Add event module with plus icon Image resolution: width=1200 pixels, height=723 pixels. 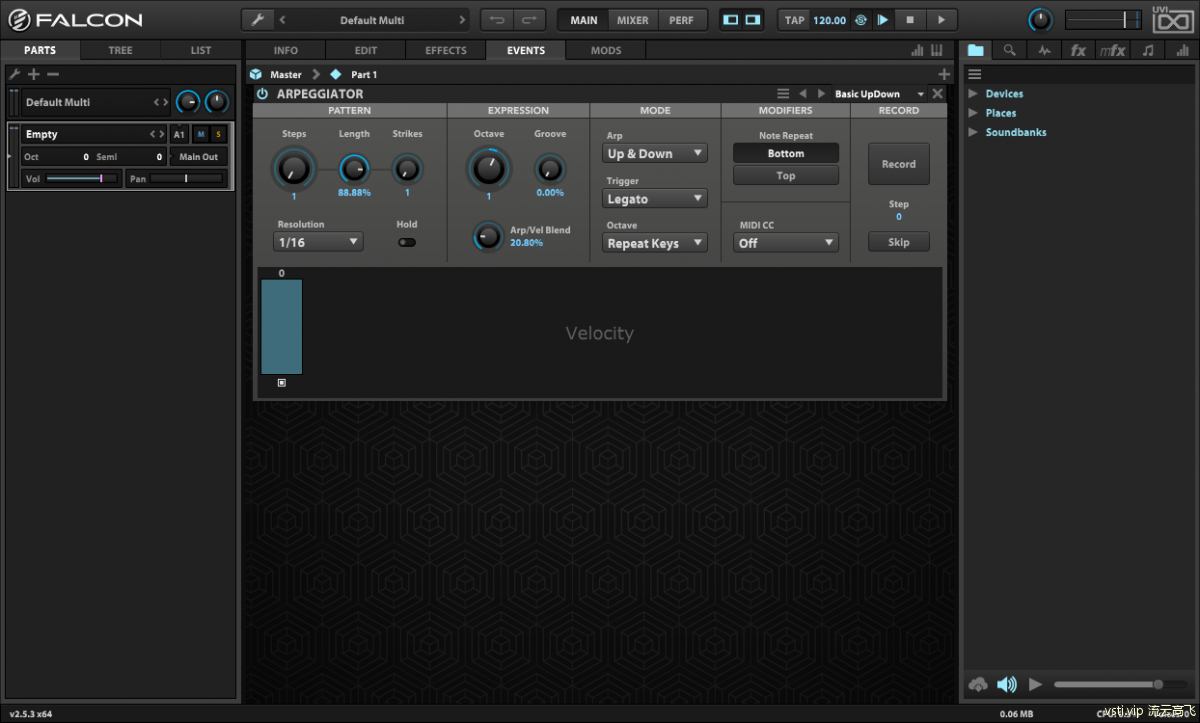(x=944, y=74)
